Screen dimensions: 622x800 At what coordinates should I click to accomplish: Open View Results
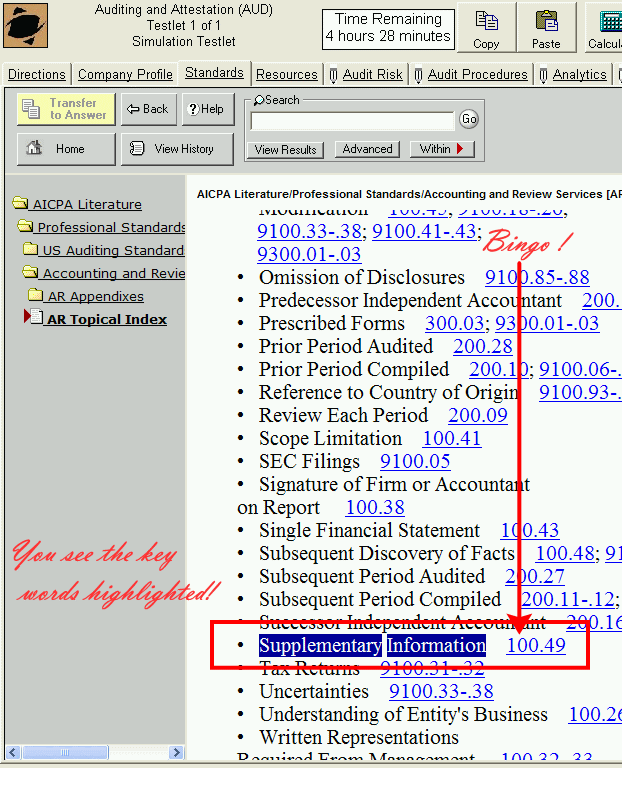click(x=285, y=149)
